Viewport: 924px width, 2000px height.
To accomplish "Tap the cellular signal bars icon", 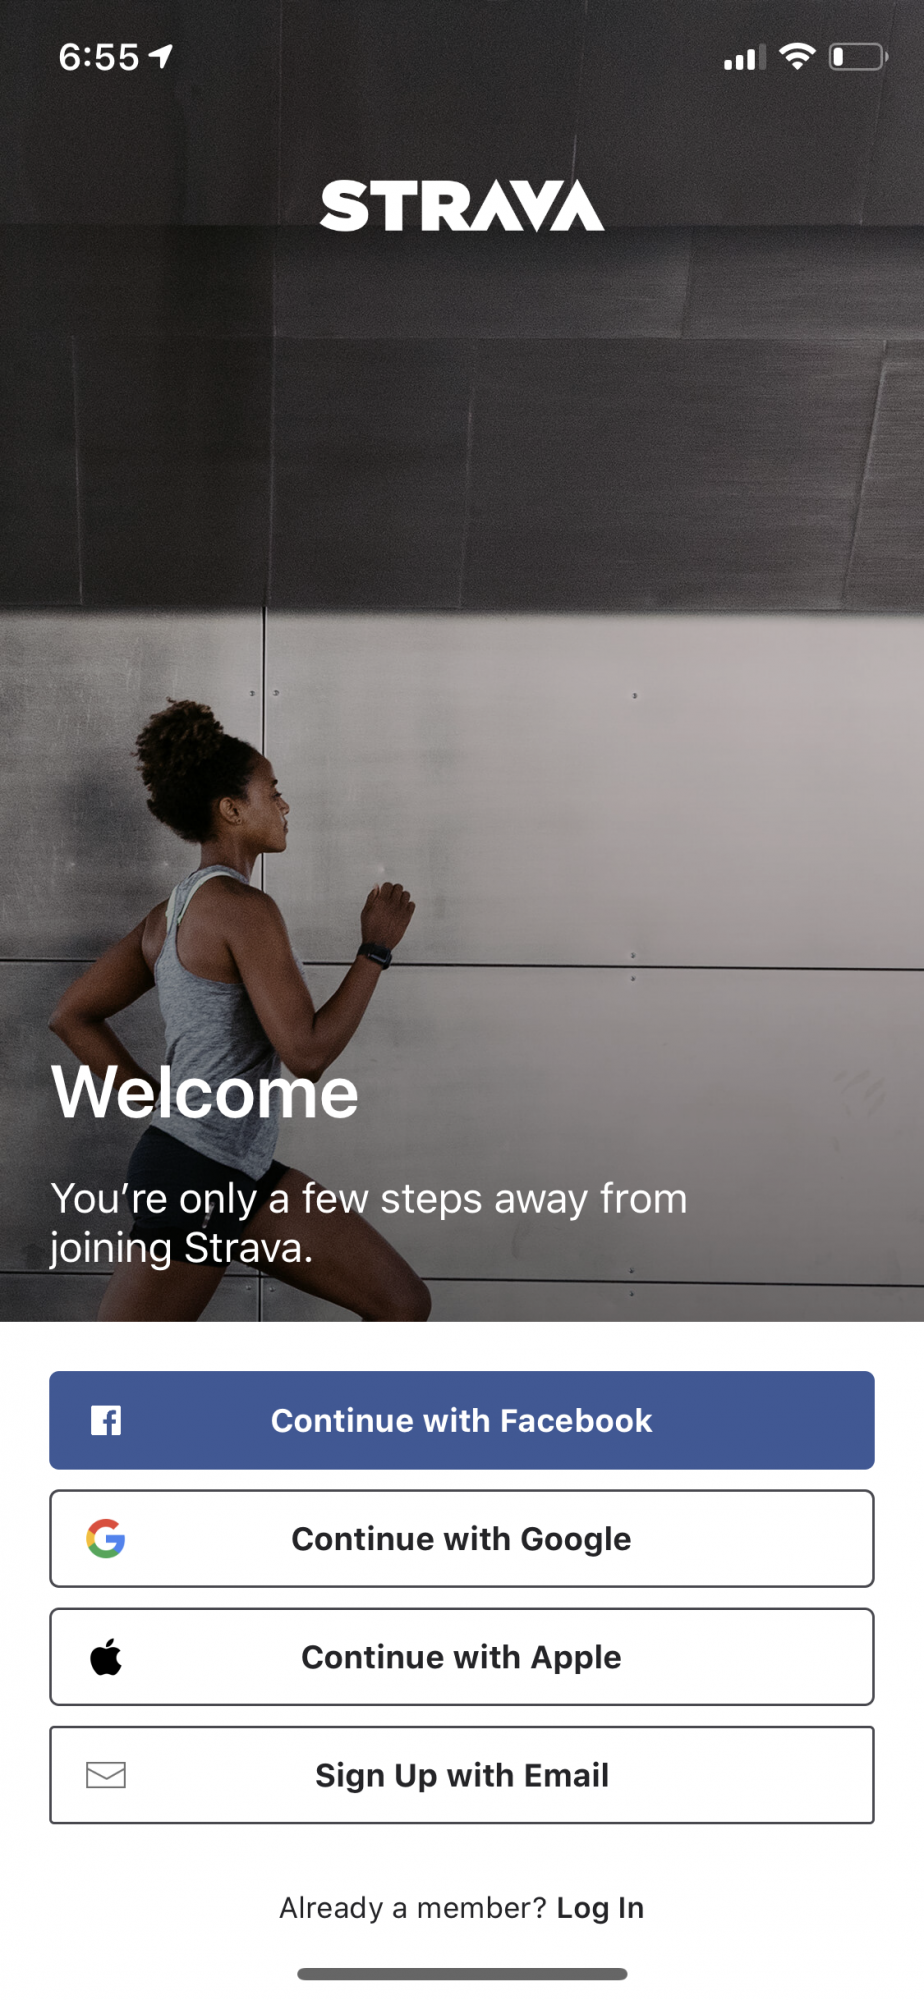I will click(x=744, y=58).
